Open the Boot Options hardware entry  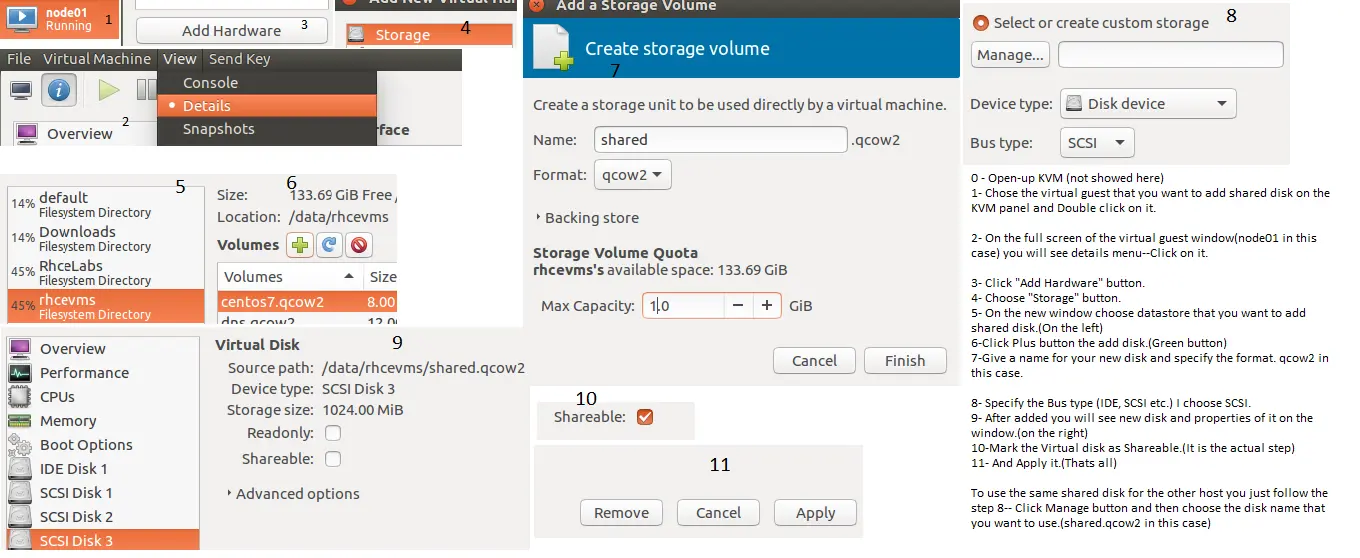(85, 445)
